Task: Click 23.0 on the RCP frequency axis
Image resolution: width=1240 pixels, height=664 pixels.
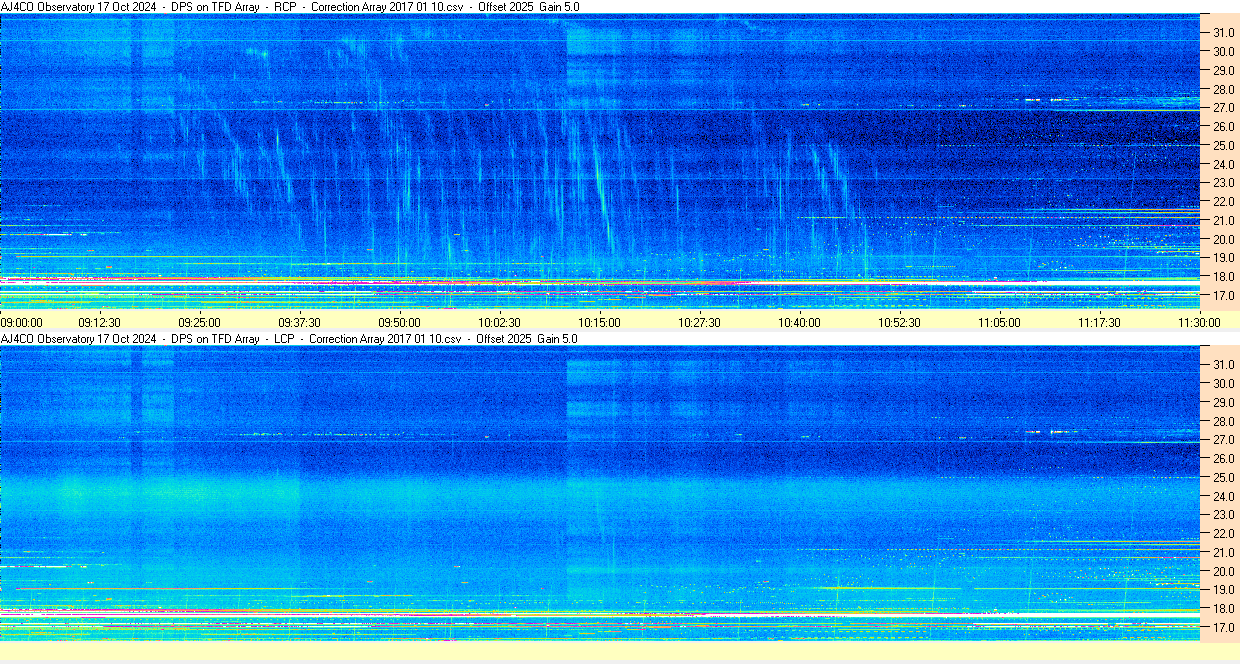Action: [x=1224, y=183]
